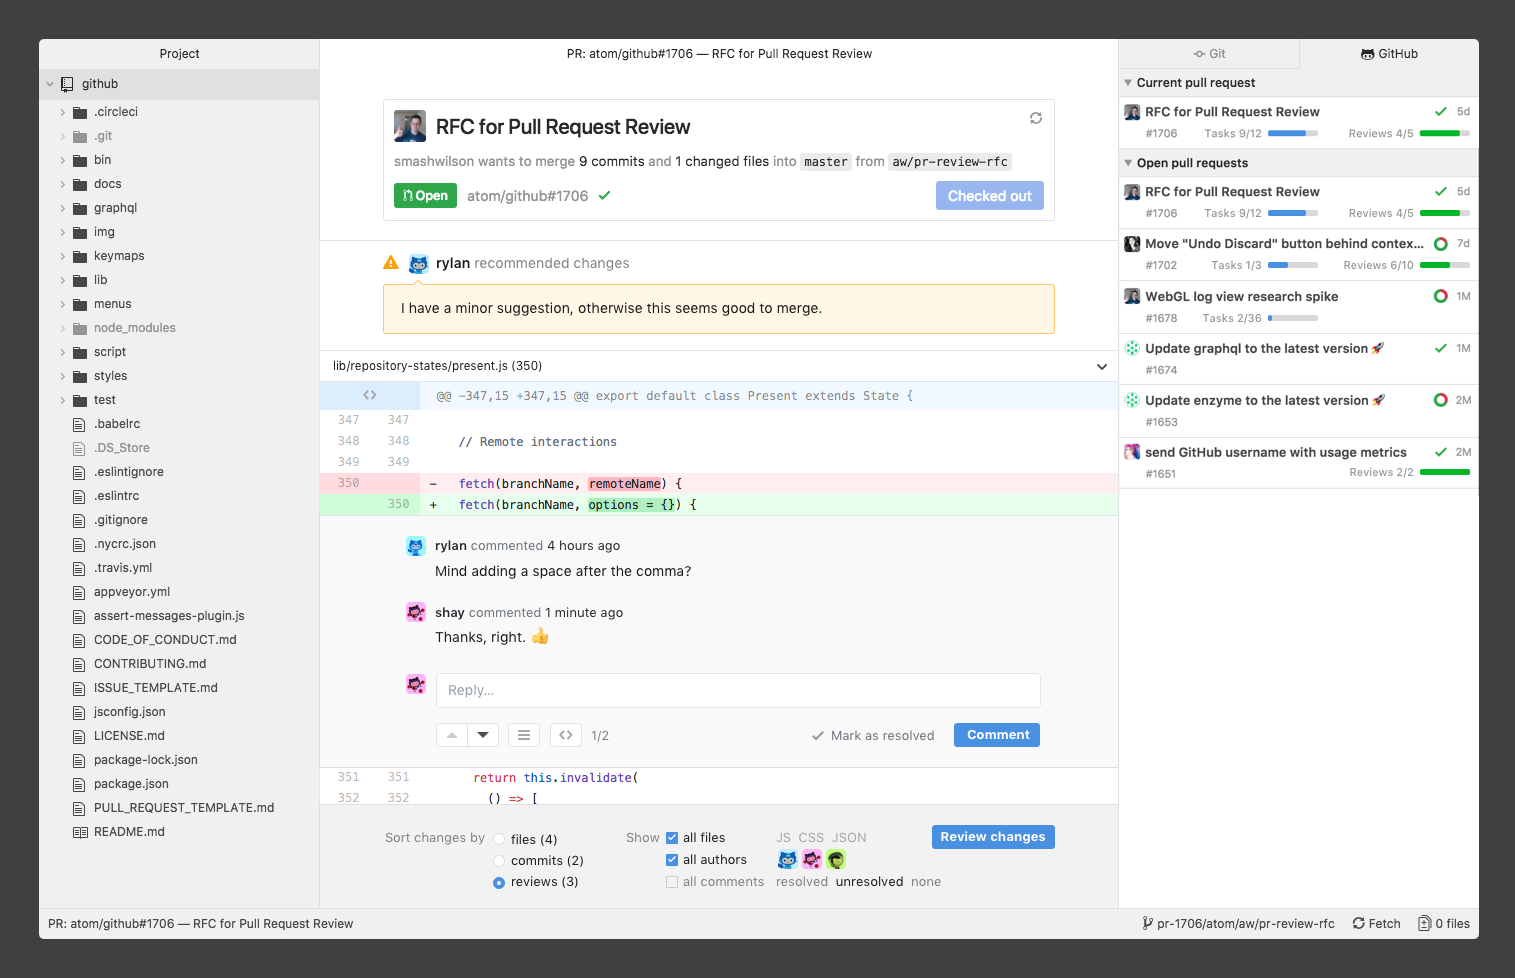Toggle the all files checkbox
Image resolution: width=1515 pixels, height=978 pixels.
pyautogui.click(x=672, y=838)
